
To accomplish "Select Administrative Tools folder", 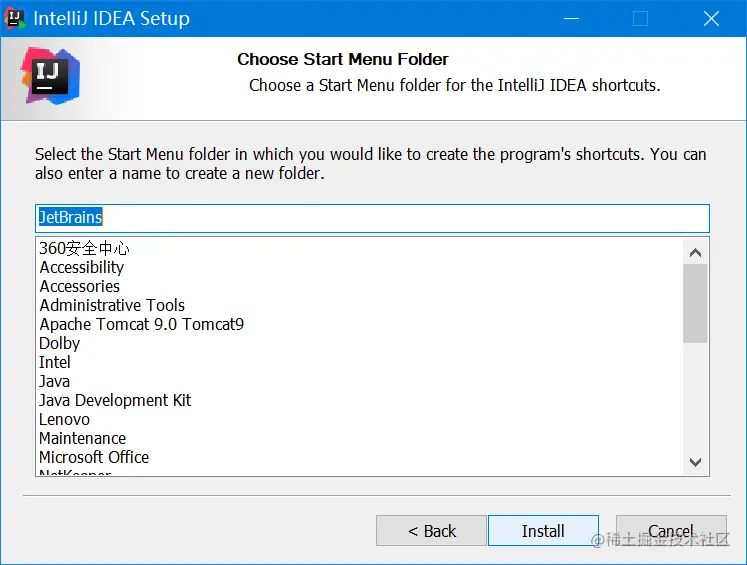I will pos(112,305).
